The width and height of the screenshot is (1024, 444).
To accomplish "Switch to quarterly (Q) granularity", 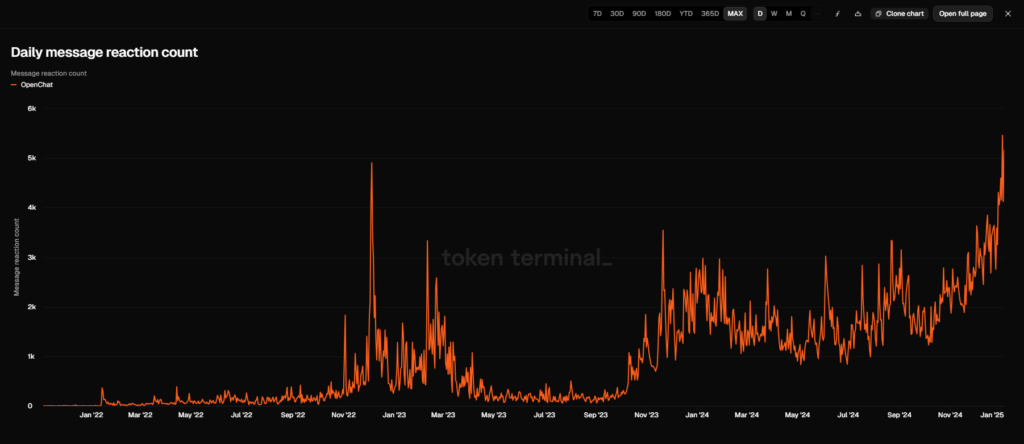I will coord(803,14).
